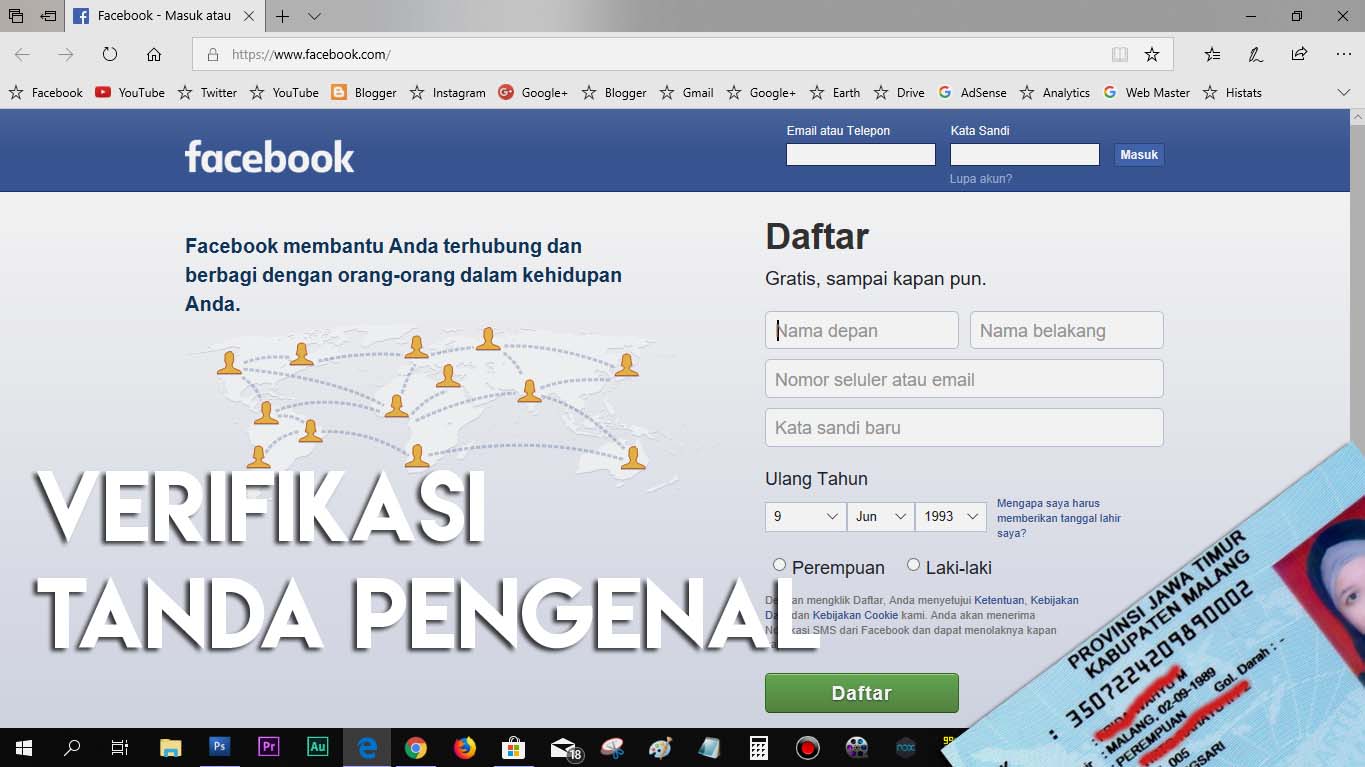The image size is (1365, 767).
Task: Click the browser forward arrow
Action: (x=66, y=54)
